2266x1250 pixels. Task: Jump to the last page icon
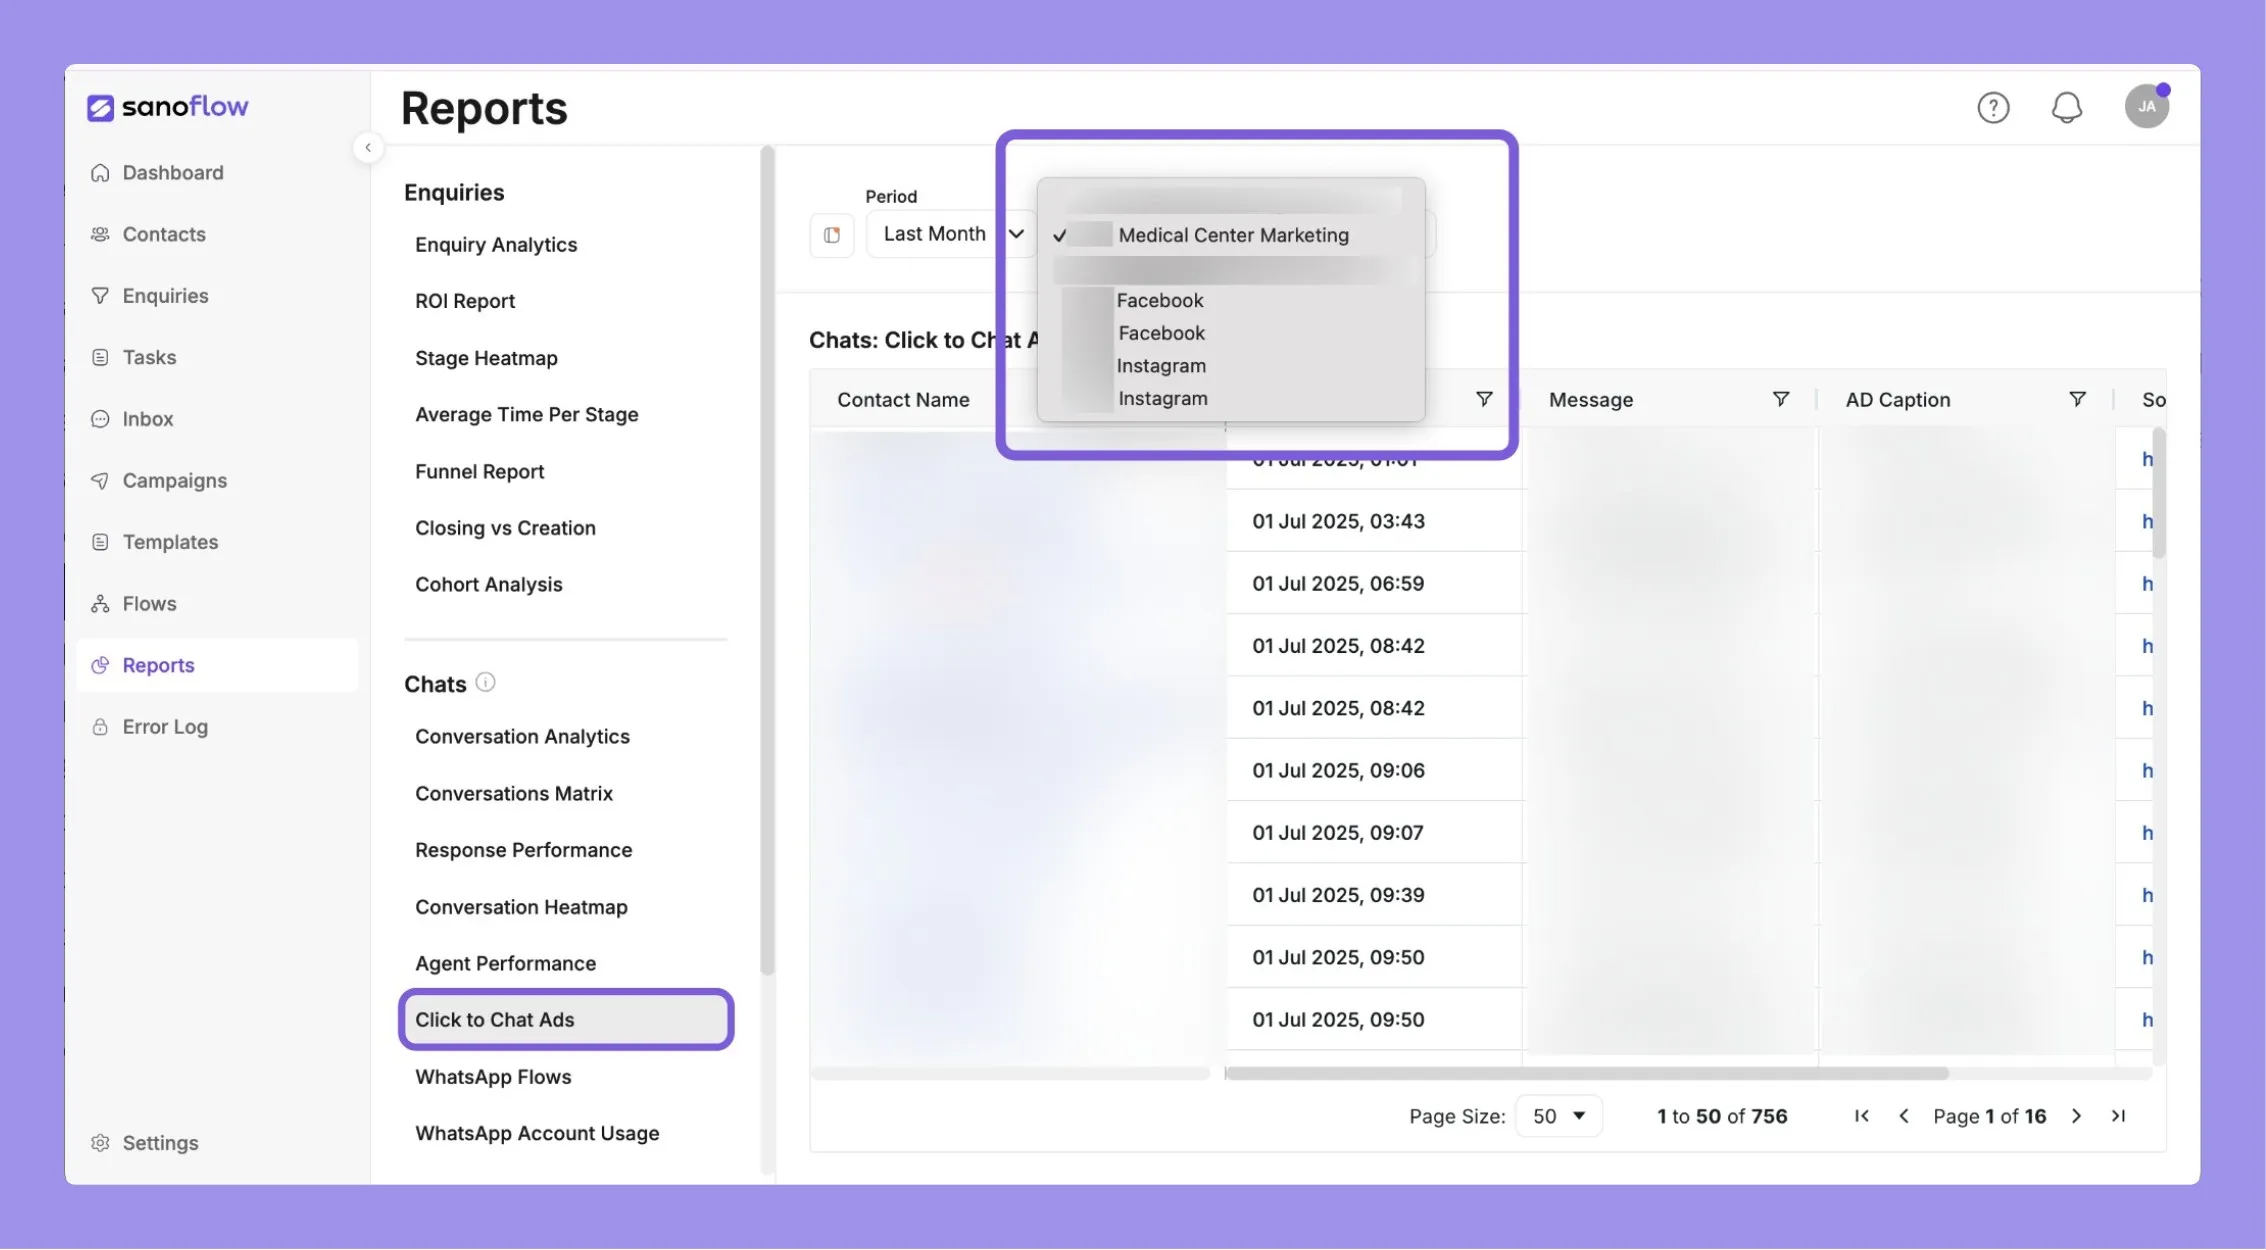2118,1116
